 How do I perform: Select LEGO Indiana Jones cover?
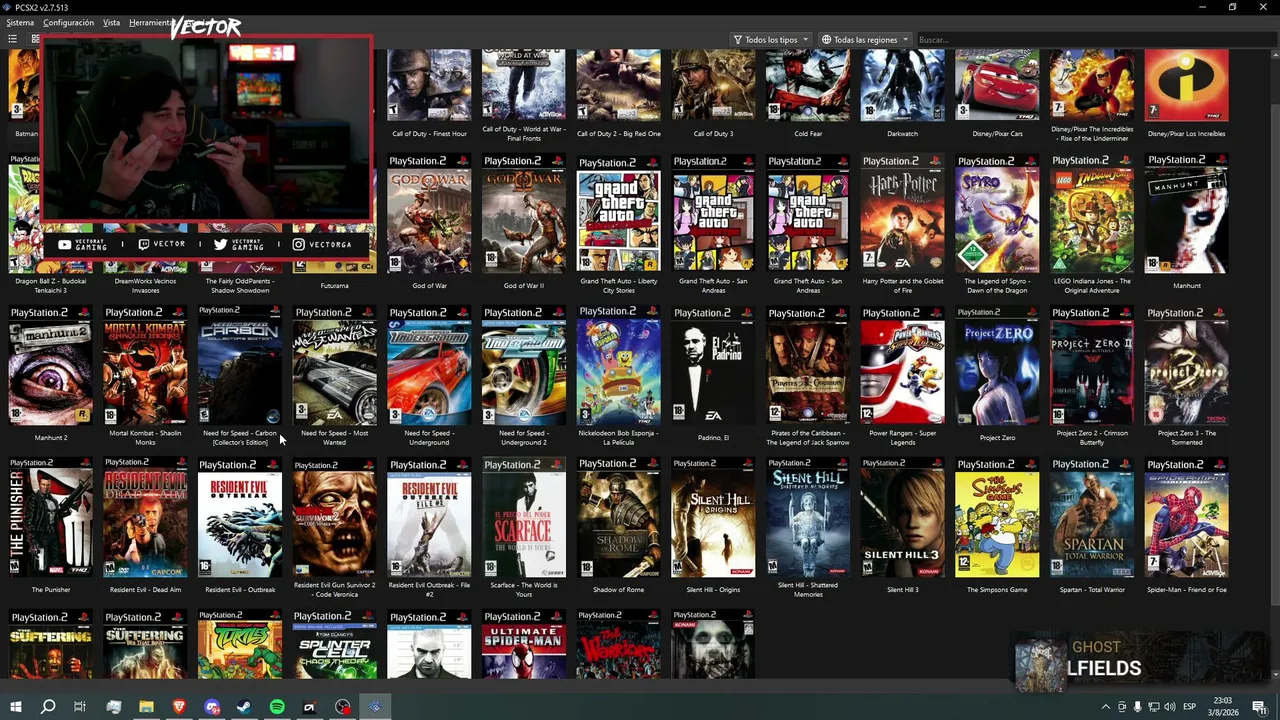[1092, 214]
